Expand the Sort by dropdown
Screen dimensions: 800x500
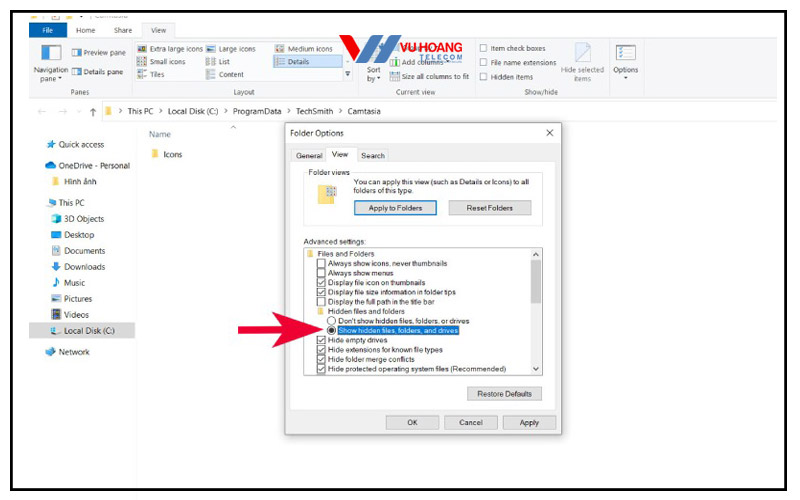pos(373,76)
